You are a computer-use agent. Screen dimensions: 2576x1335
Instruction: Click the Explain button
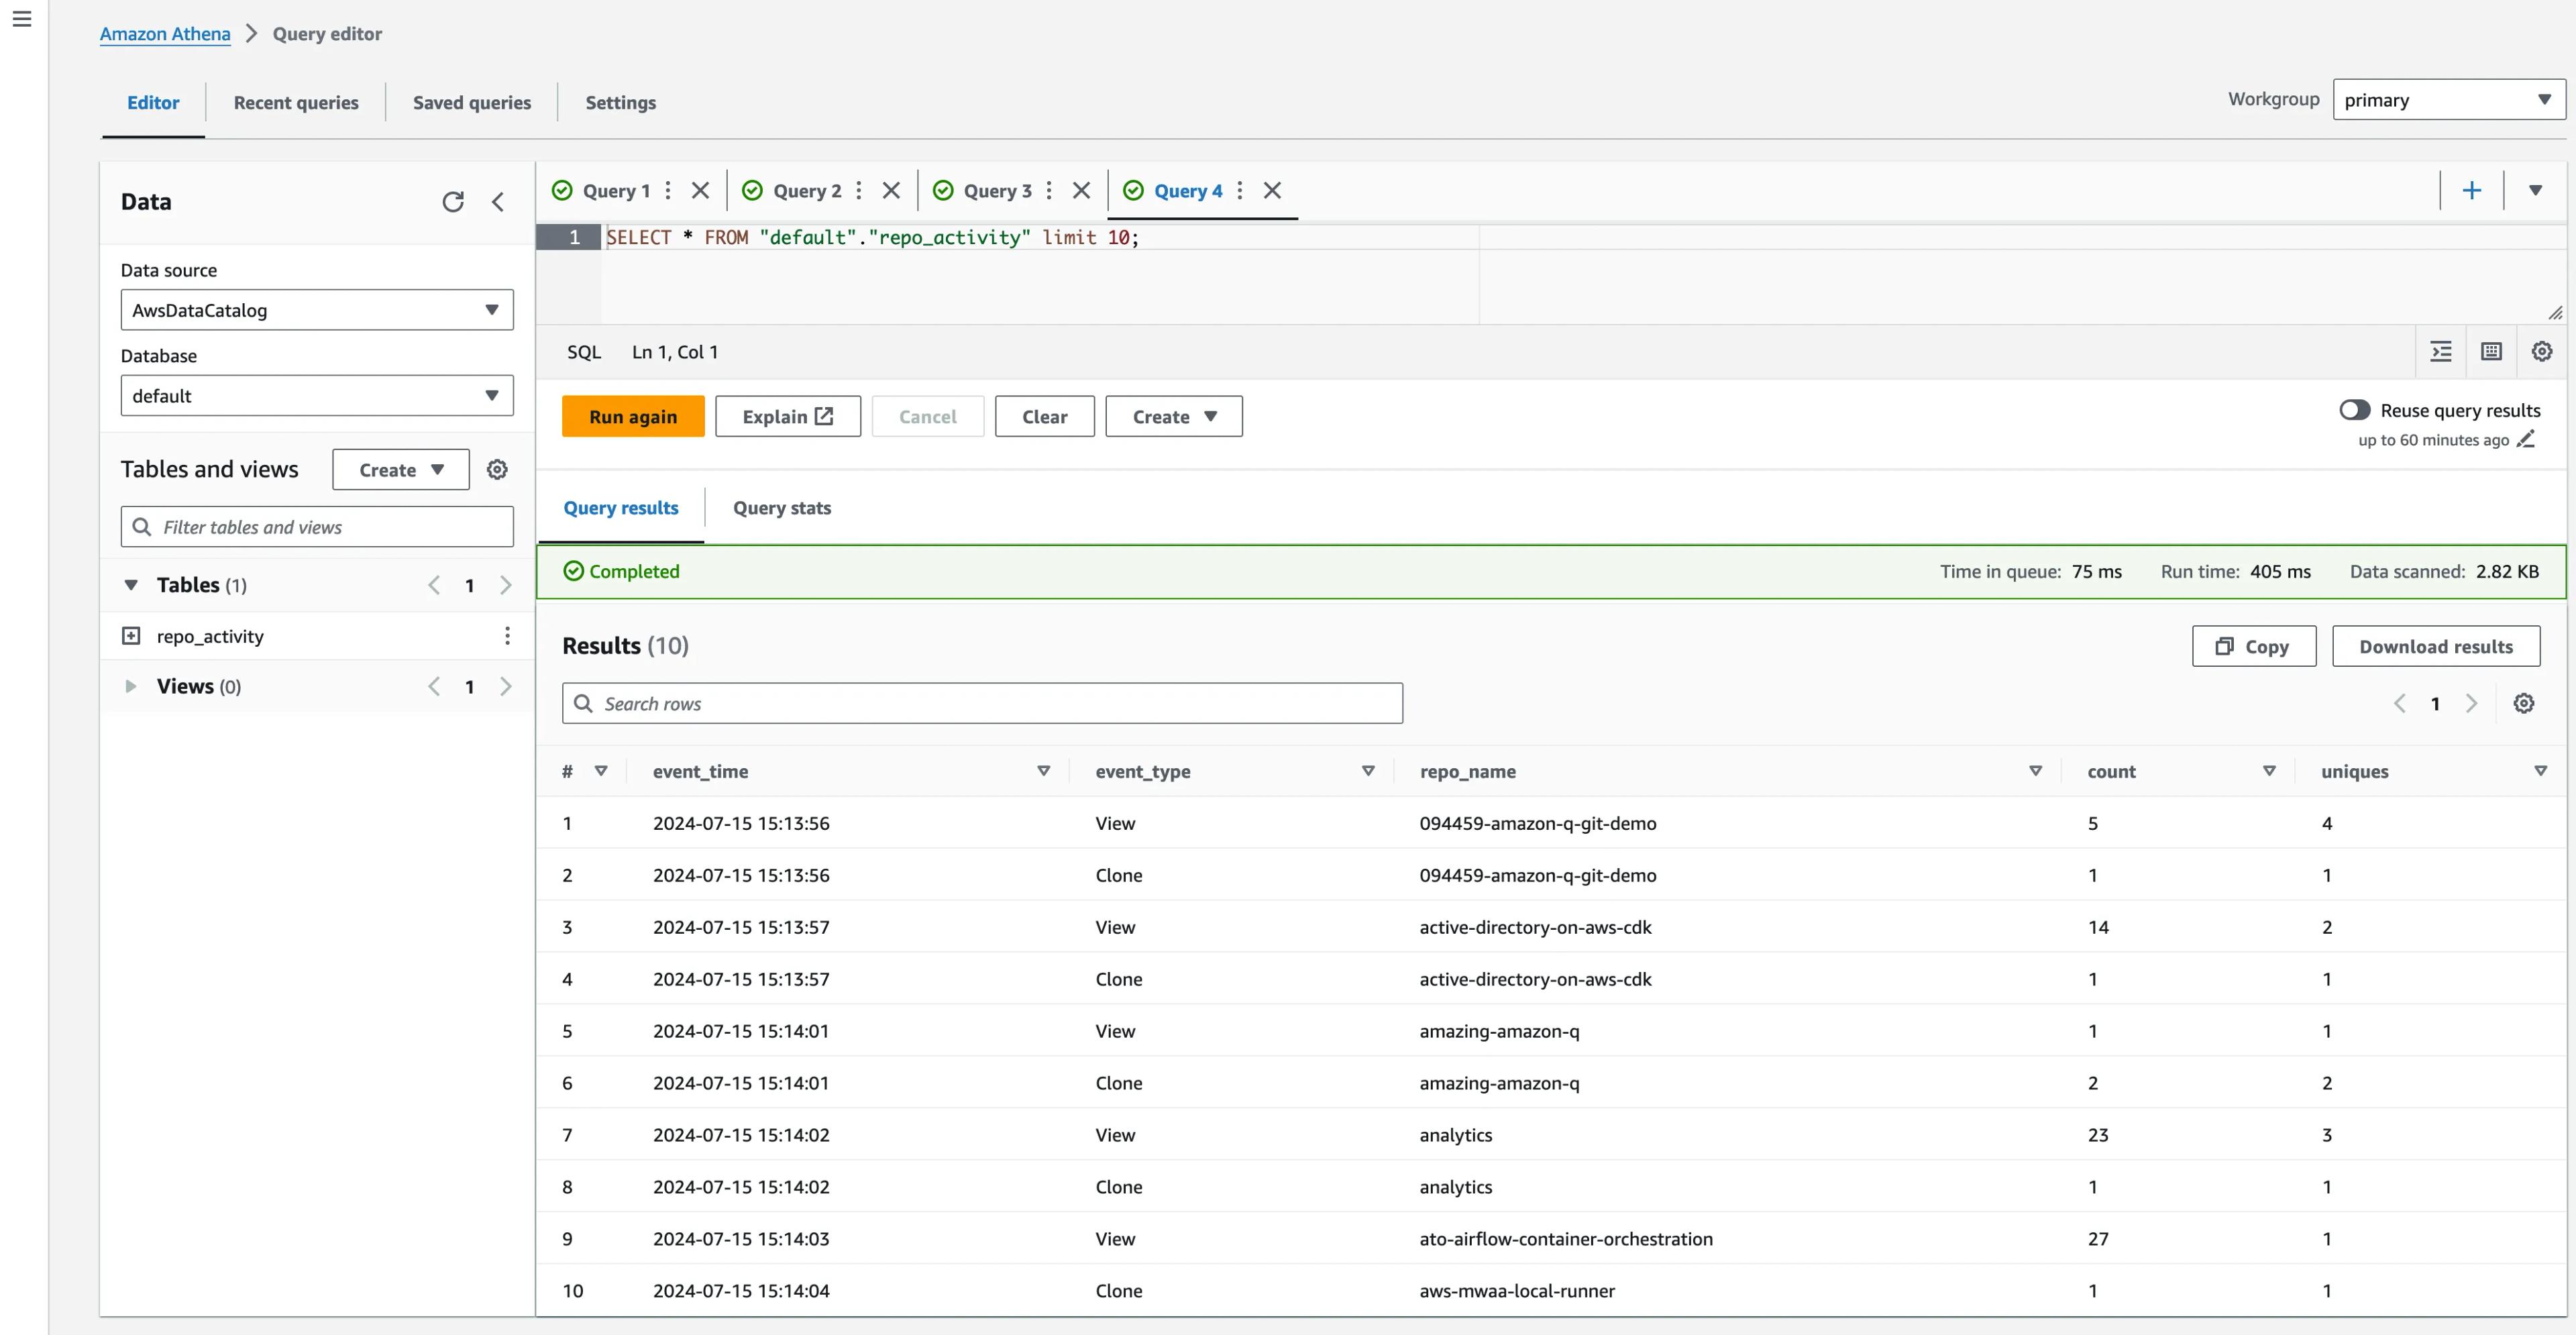point(788,417)
